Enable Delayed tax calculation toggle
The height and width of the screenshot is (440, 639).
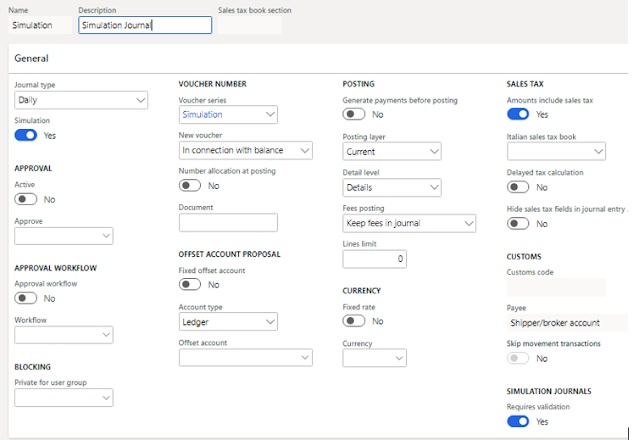coord(518,186)
